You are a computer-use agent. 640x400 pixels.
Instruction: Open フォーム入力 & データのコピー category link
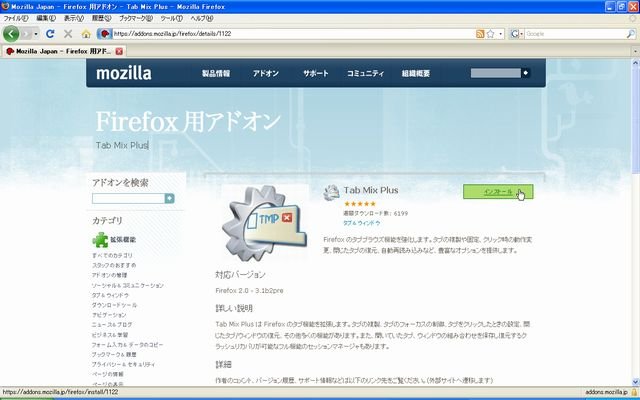127,345
